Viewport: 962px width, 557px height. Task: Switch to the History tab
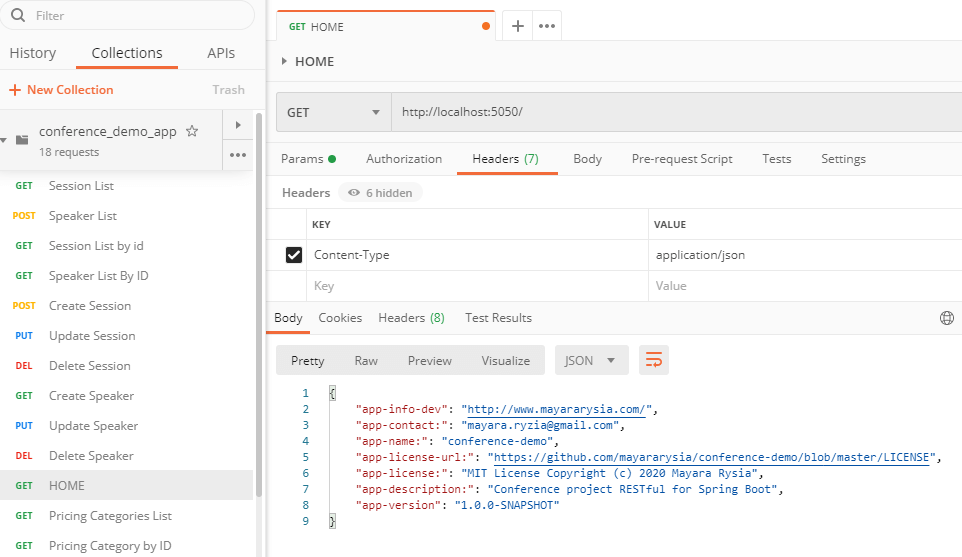(33, 53)
